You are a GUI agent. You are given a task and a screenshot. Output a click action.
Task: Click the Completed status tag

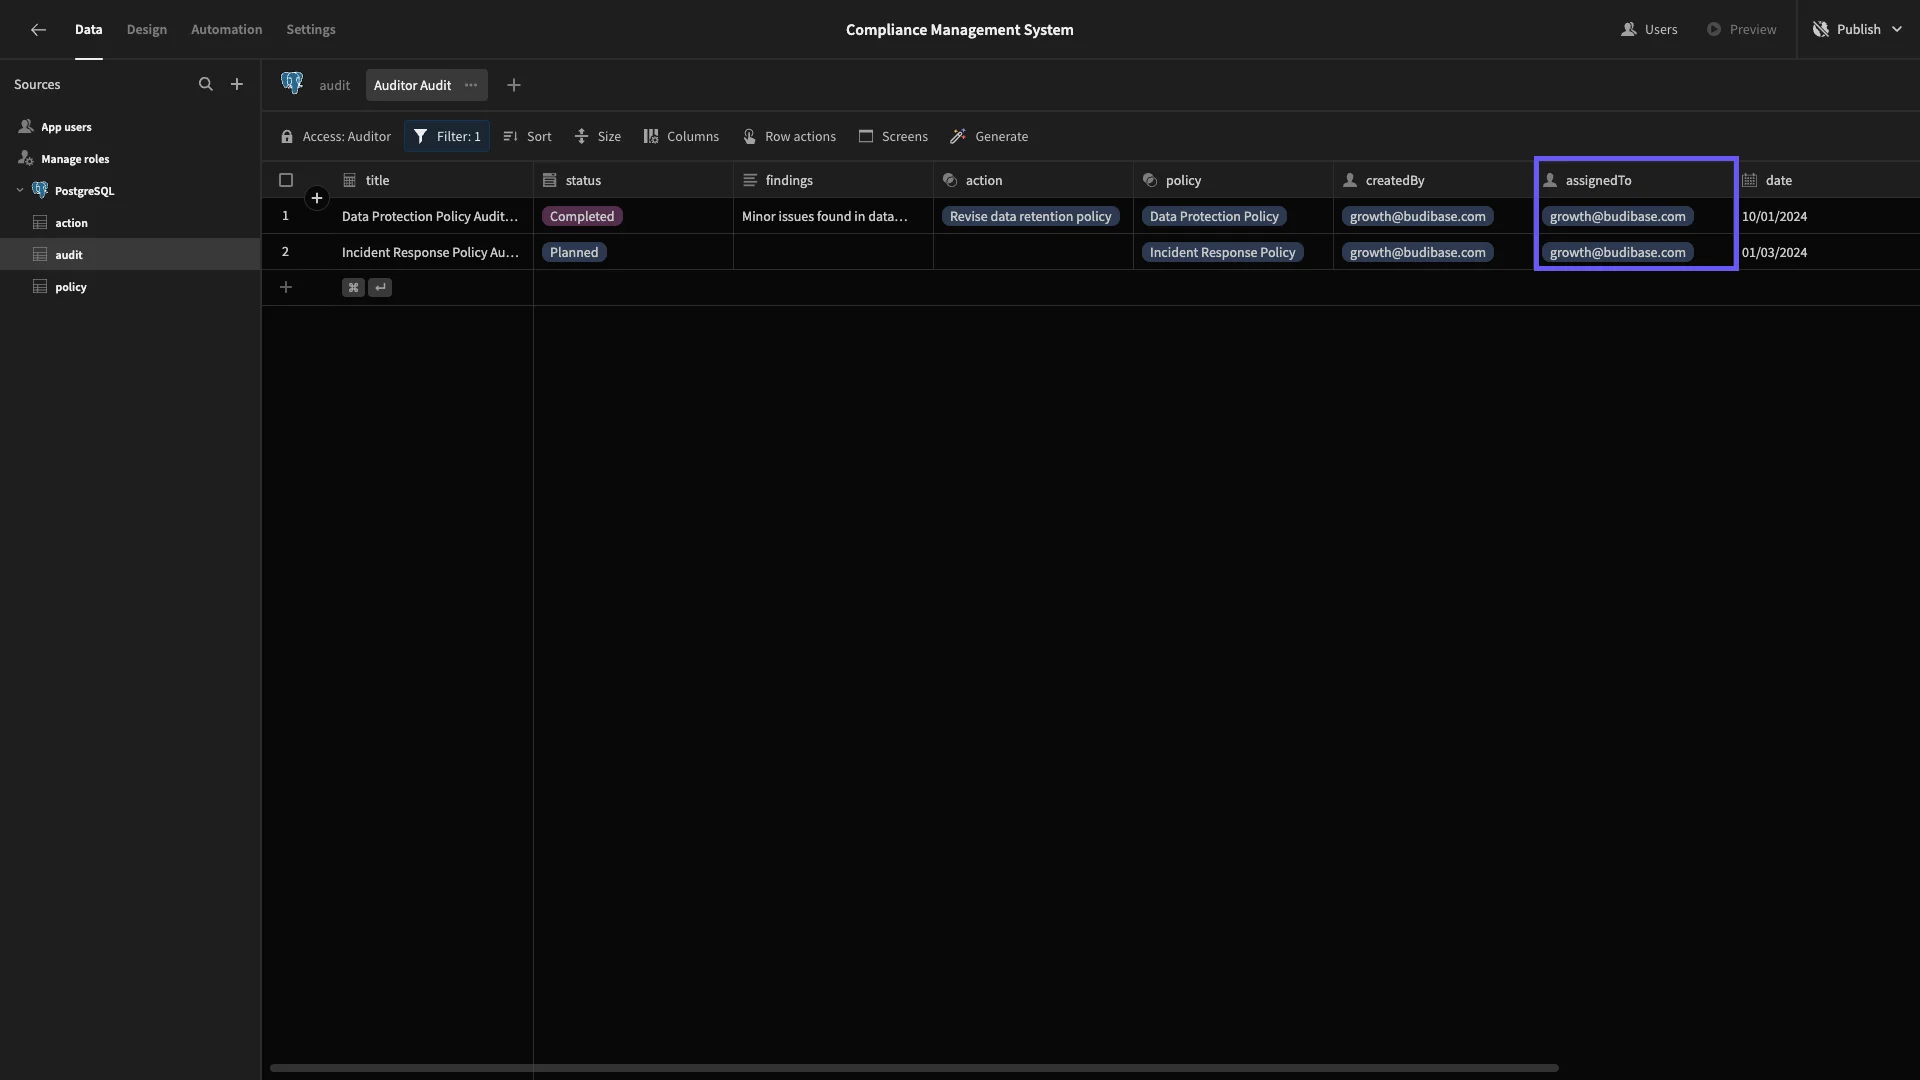[582, 217]
